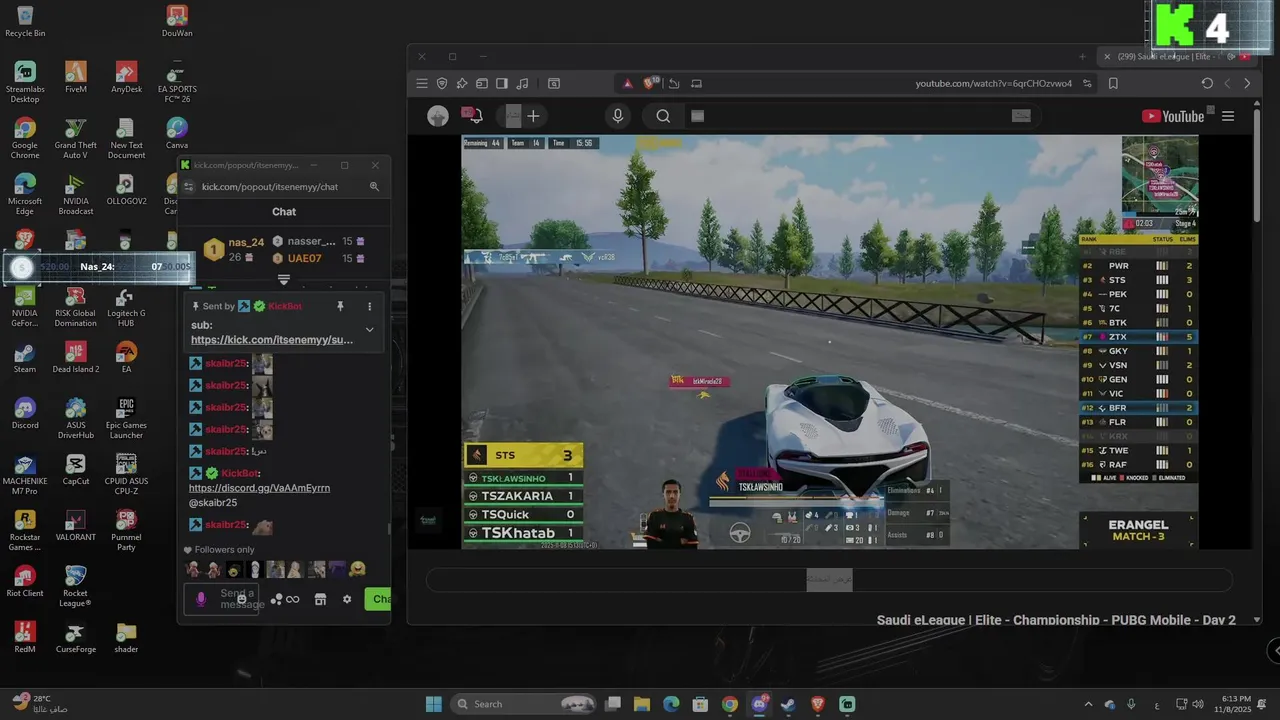Open the Canva desktop shortcut
This screenshot has height=720, width=1280.
click(177, 134)
